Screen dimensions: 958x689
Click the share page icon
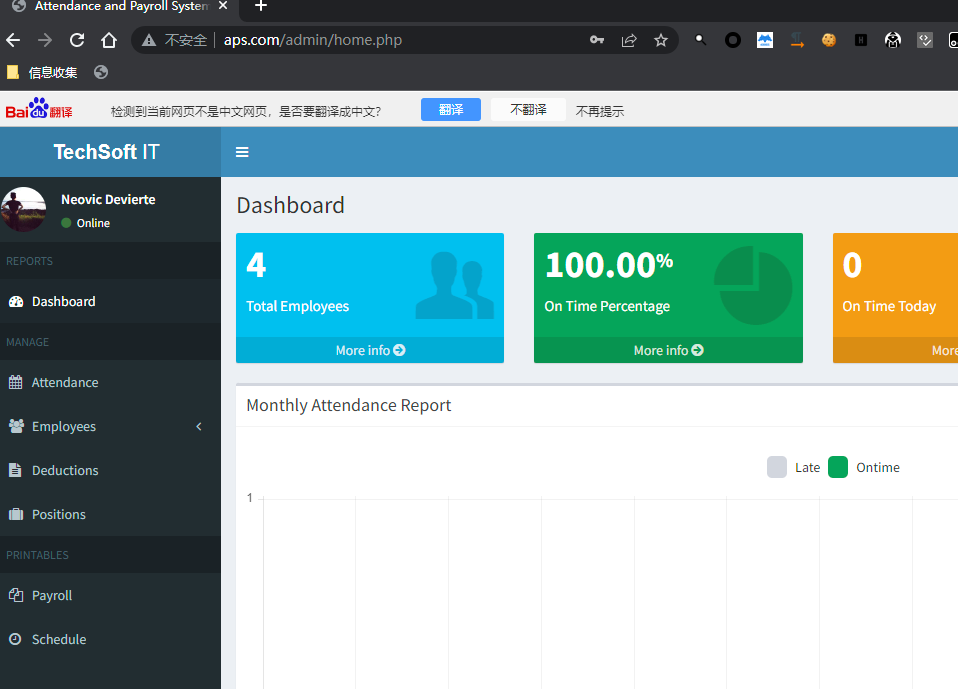(629, 40)
